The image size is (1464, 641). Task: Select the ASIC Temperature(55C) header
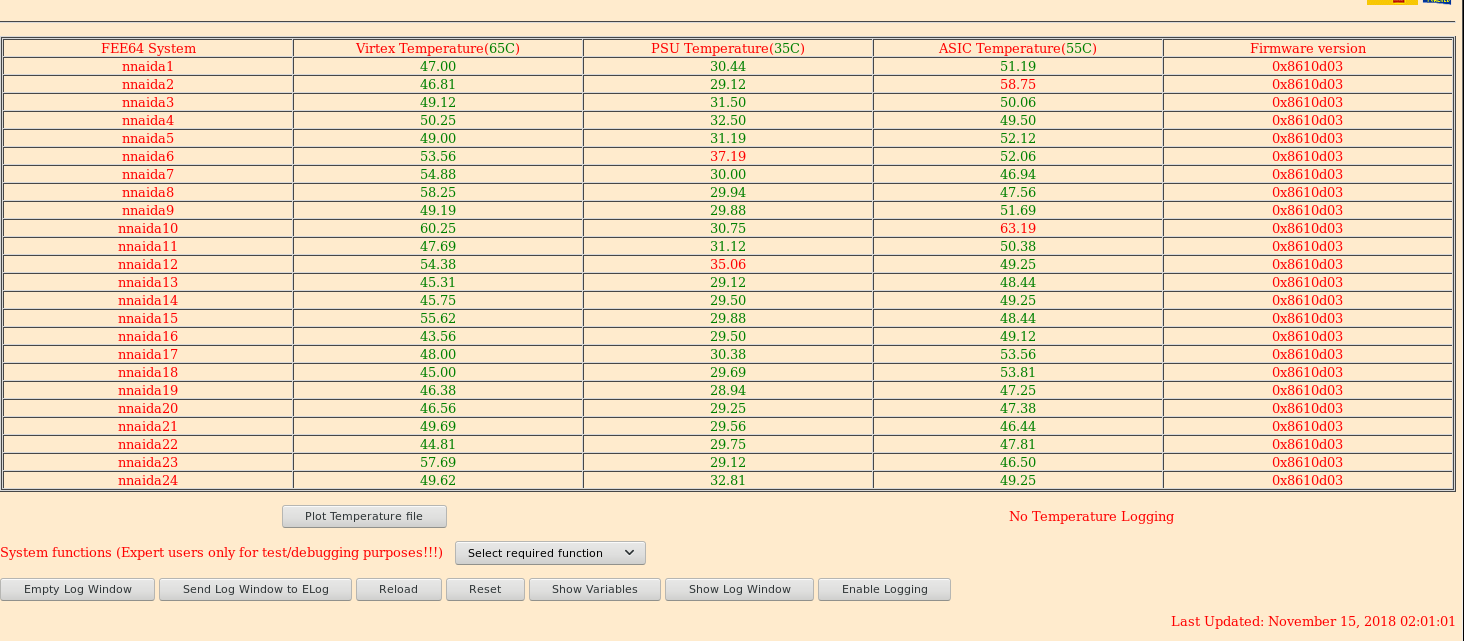(1018, 48)
